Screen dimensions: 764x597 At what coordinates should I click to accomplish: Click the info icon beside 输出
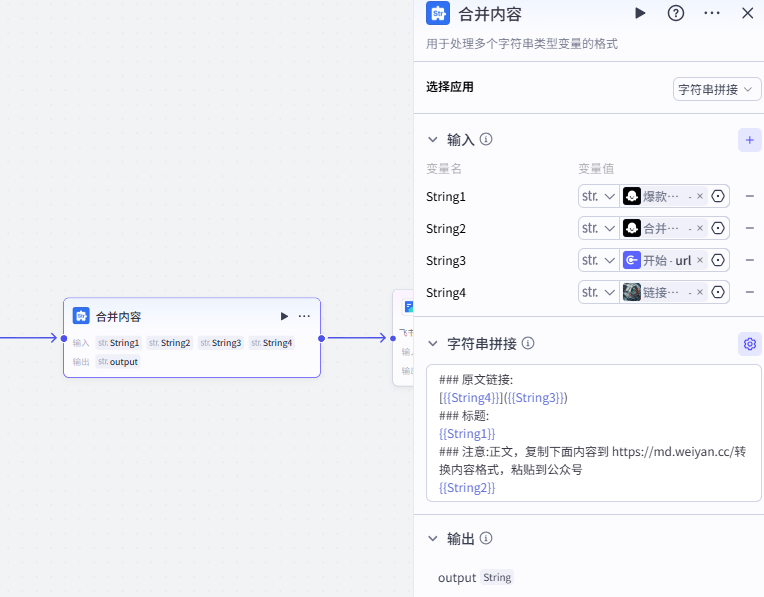486,539
